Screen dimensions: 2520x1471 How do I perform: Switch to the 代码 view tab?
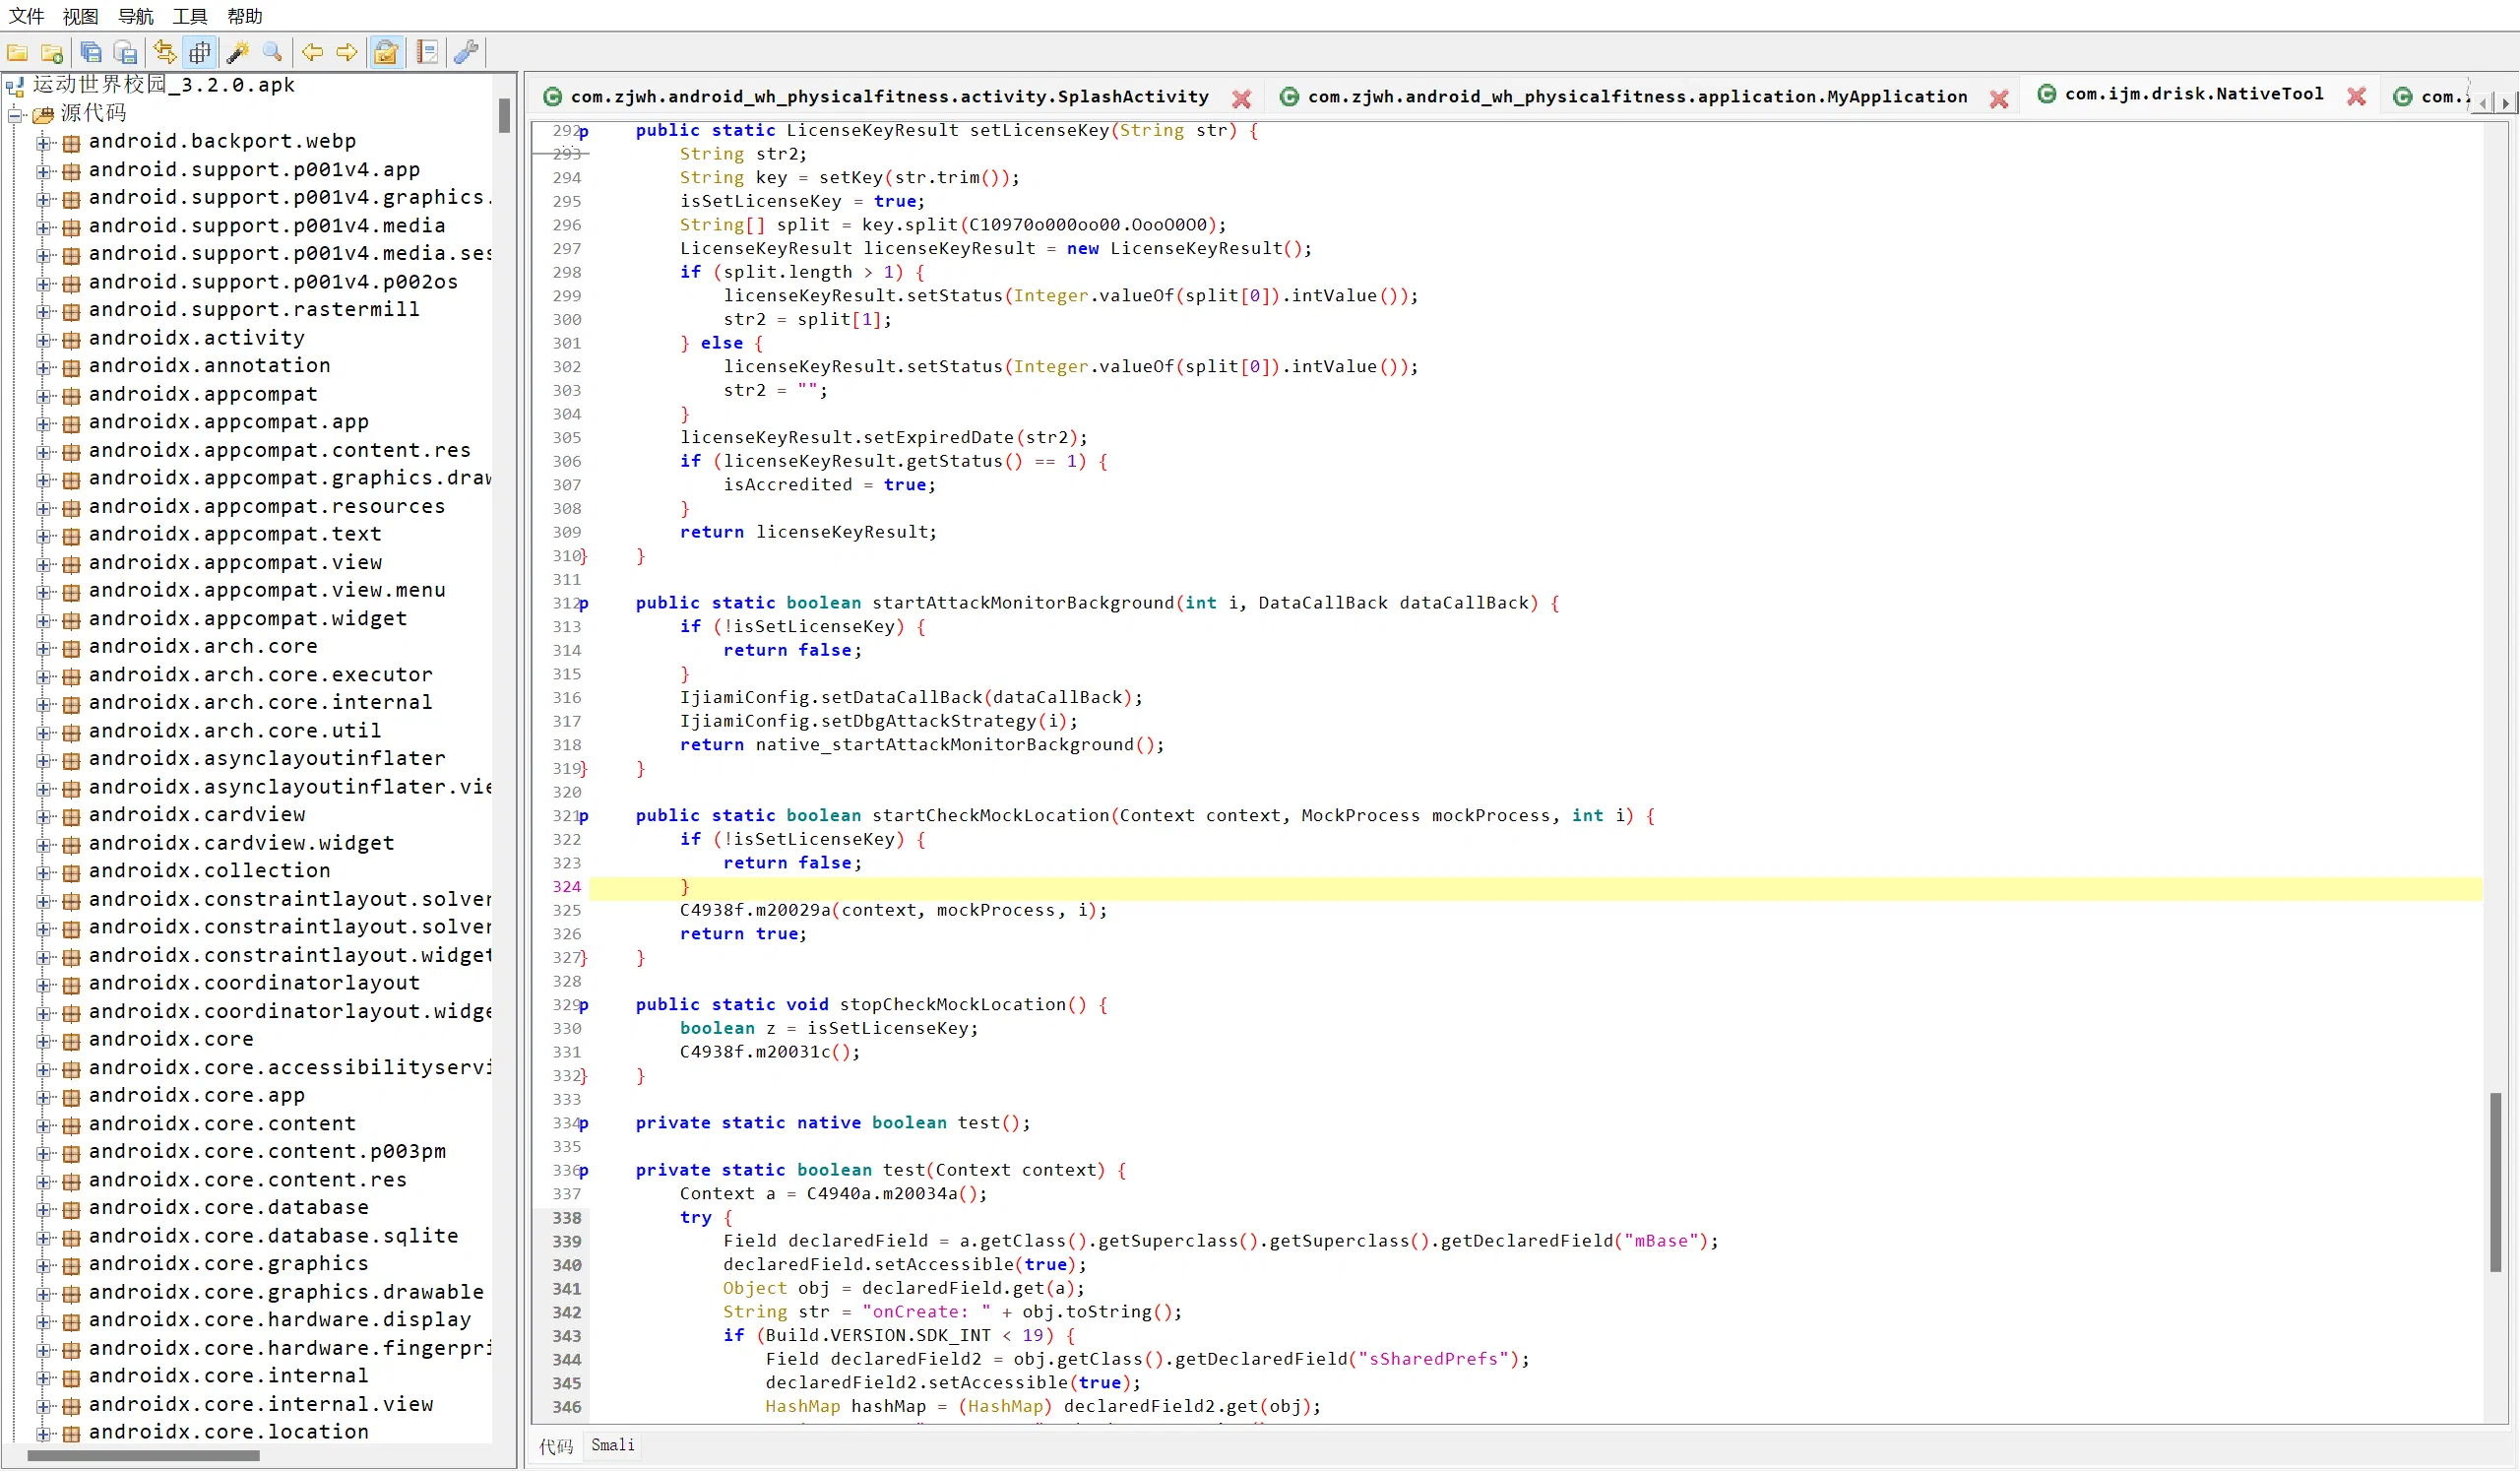(556, 1446)
